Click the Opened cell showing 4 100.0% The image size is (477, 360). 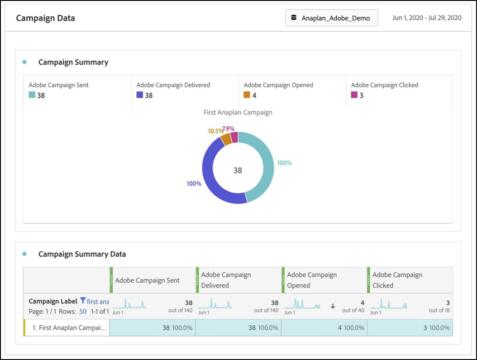click(x=324, y=328)
